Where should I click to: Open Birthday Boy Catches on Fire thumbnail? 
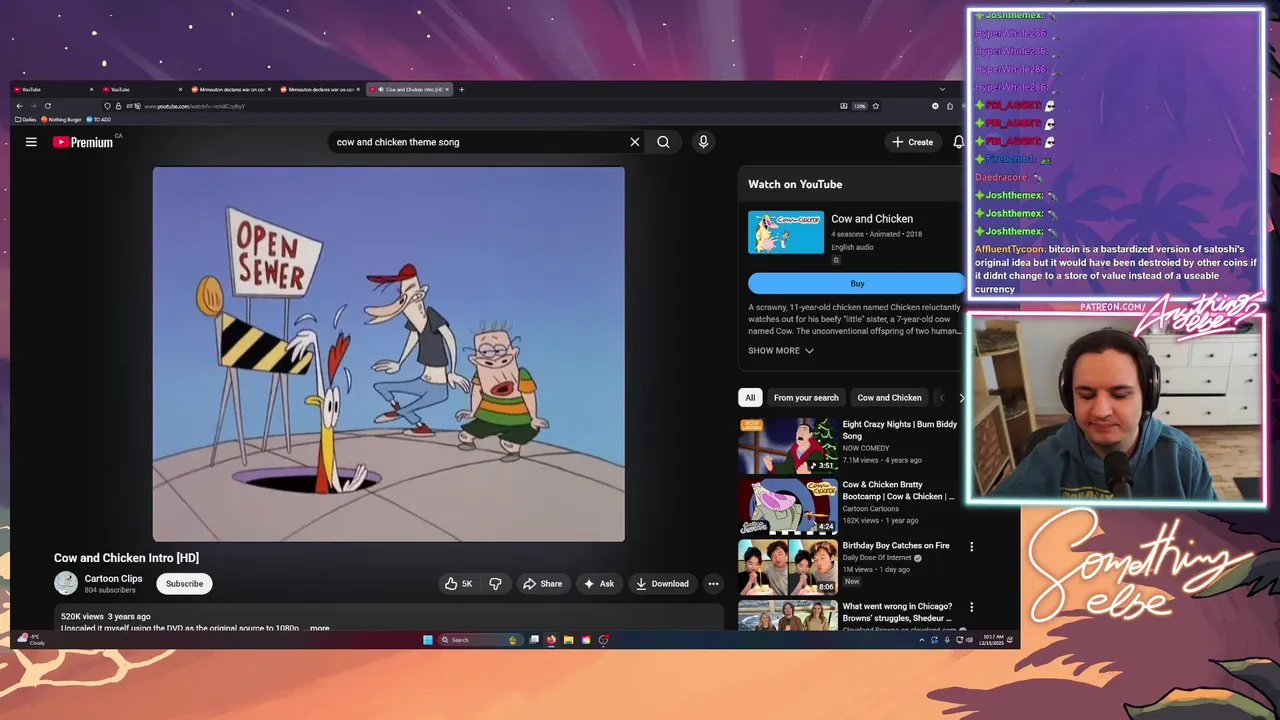click(788, 567)
